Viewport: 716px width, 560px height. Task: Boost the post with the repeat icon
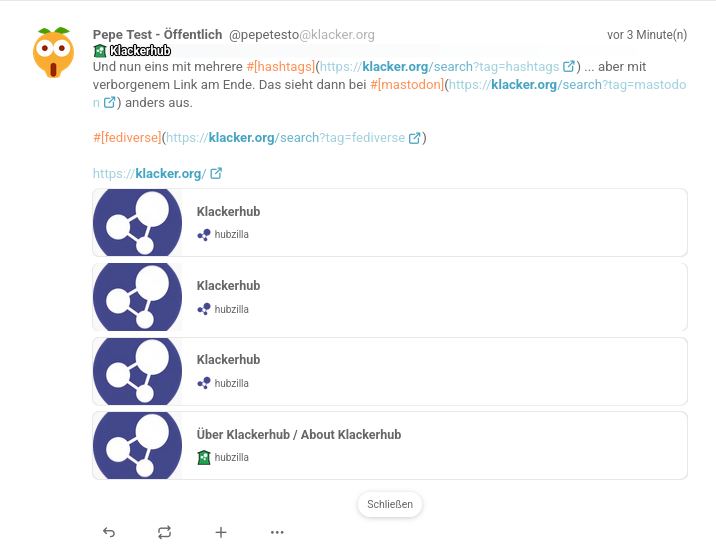click(165, 532)
